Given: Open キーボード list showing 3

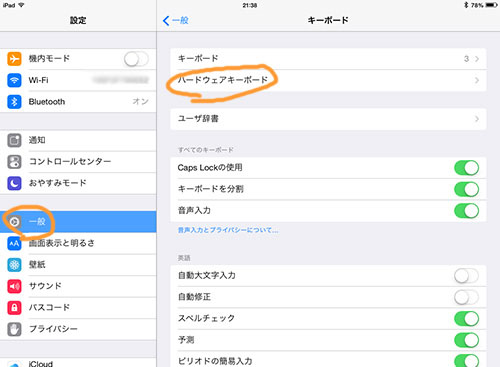Looking at the screenshot, I should point(328,59).
